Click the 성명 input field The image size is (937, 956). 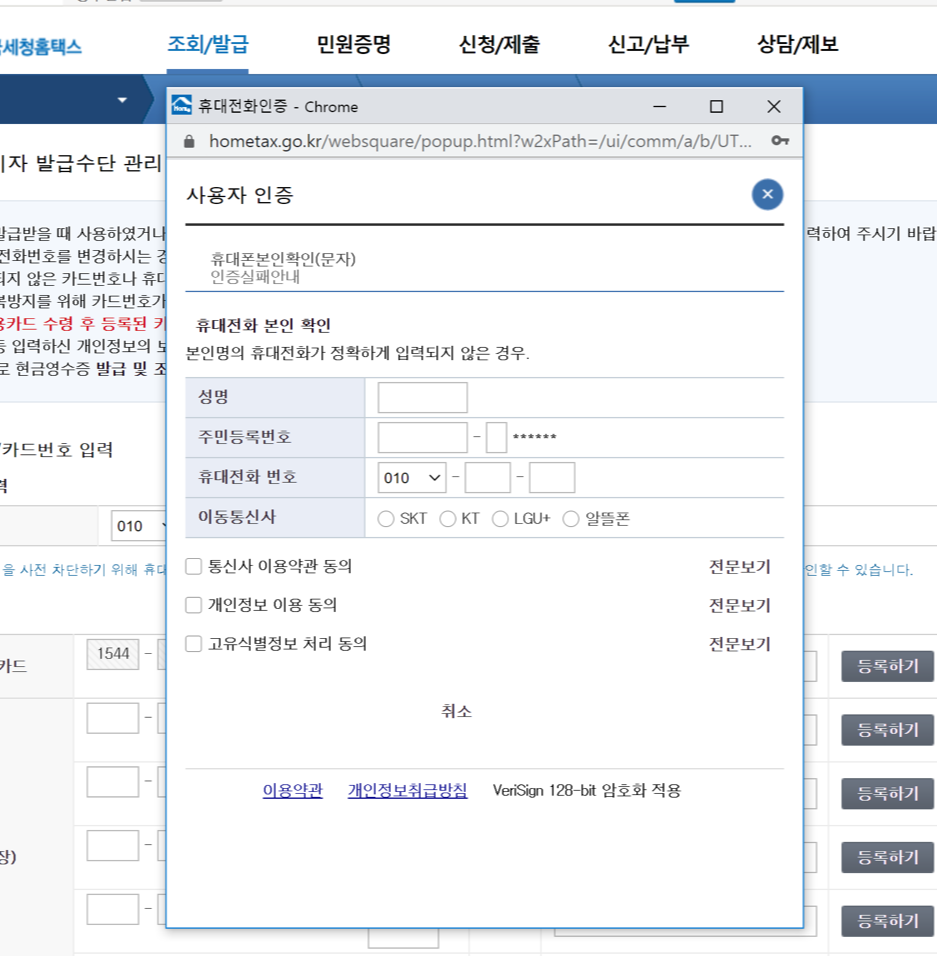420,397
